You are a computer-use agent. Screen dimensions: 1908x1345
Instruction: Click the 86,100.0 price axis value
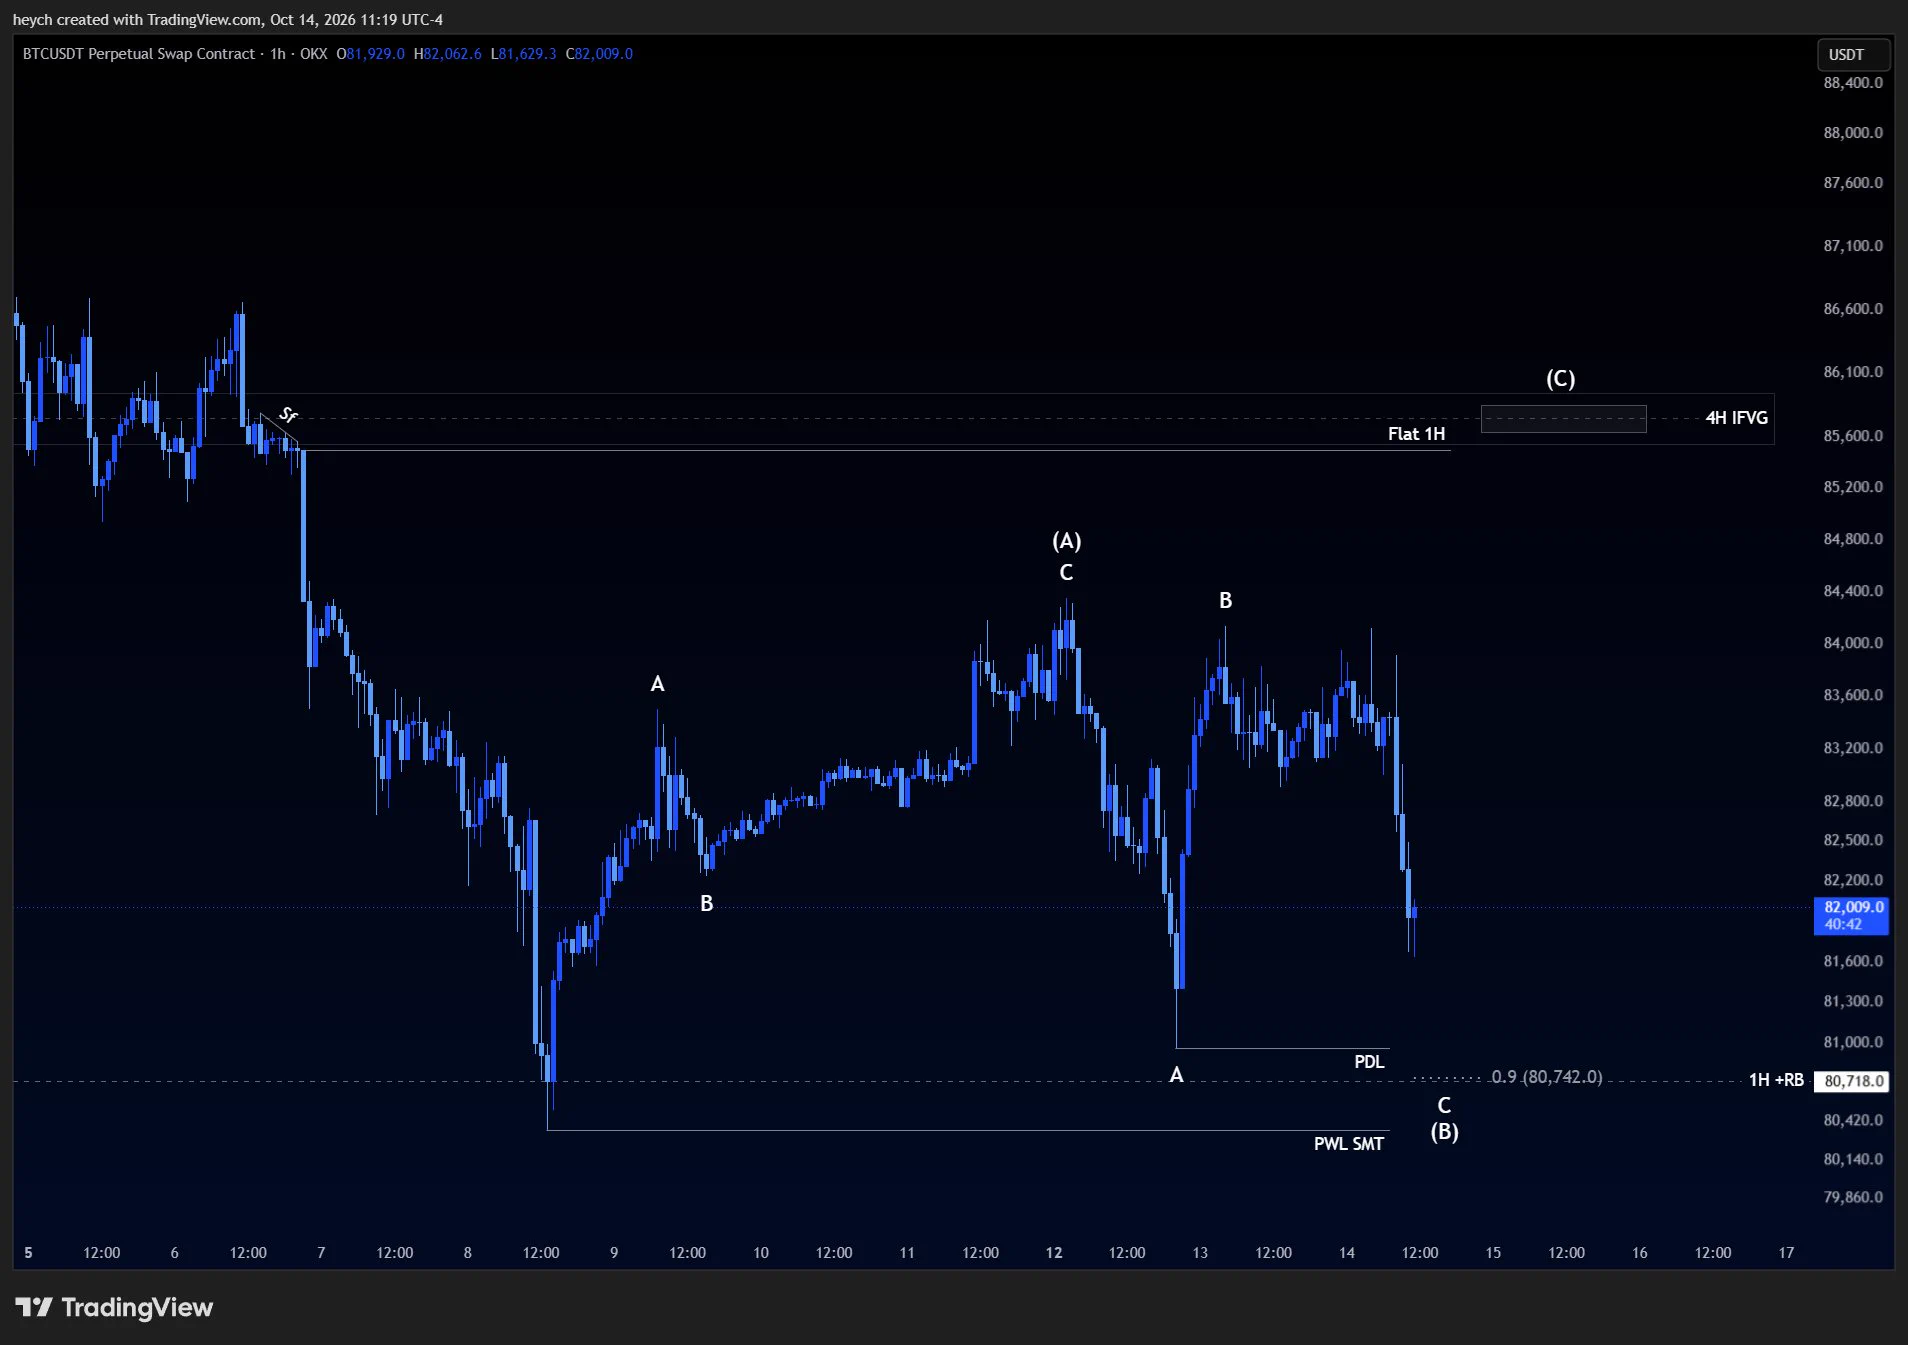(1852, 372)
